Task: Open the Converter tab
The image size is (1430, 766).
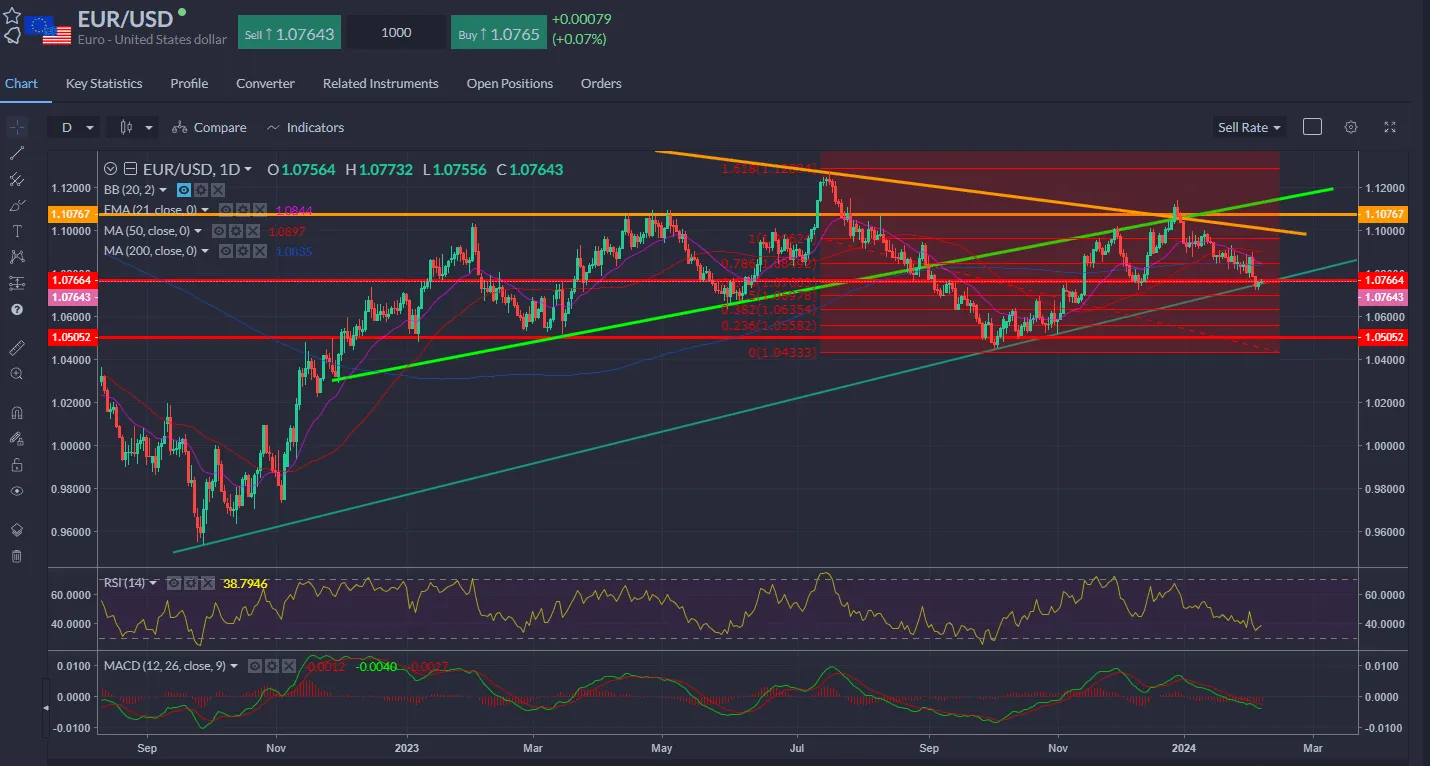Action: click(x=265, y=84)
